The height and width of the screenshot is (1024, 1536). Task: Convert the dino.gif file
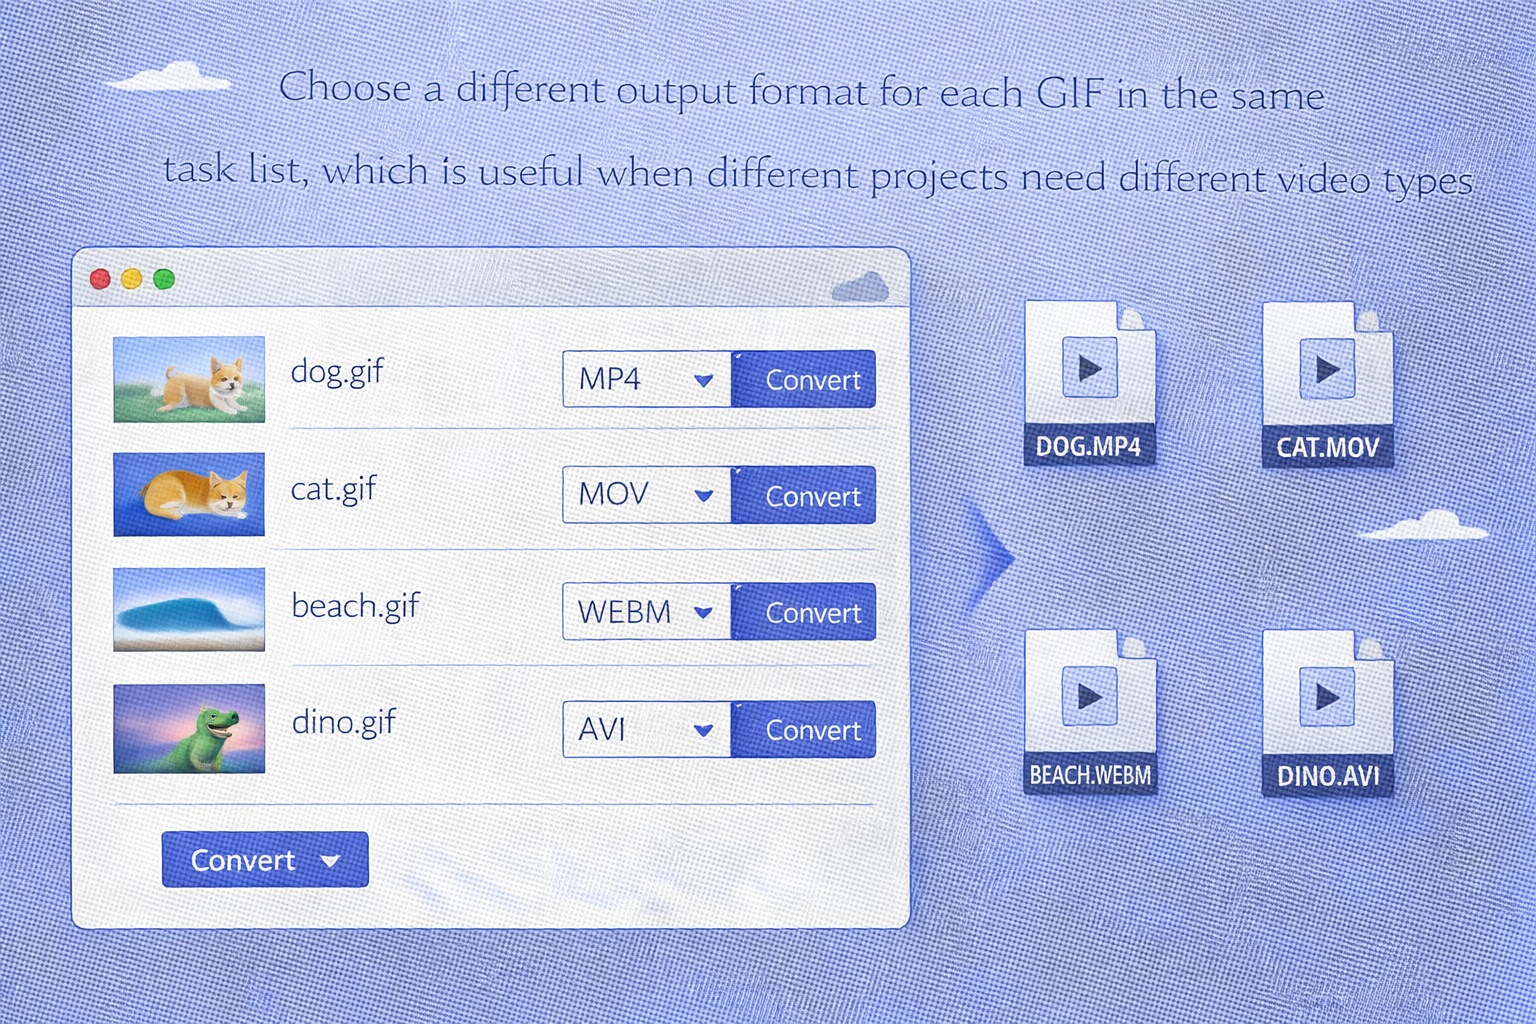coord(804,729)
